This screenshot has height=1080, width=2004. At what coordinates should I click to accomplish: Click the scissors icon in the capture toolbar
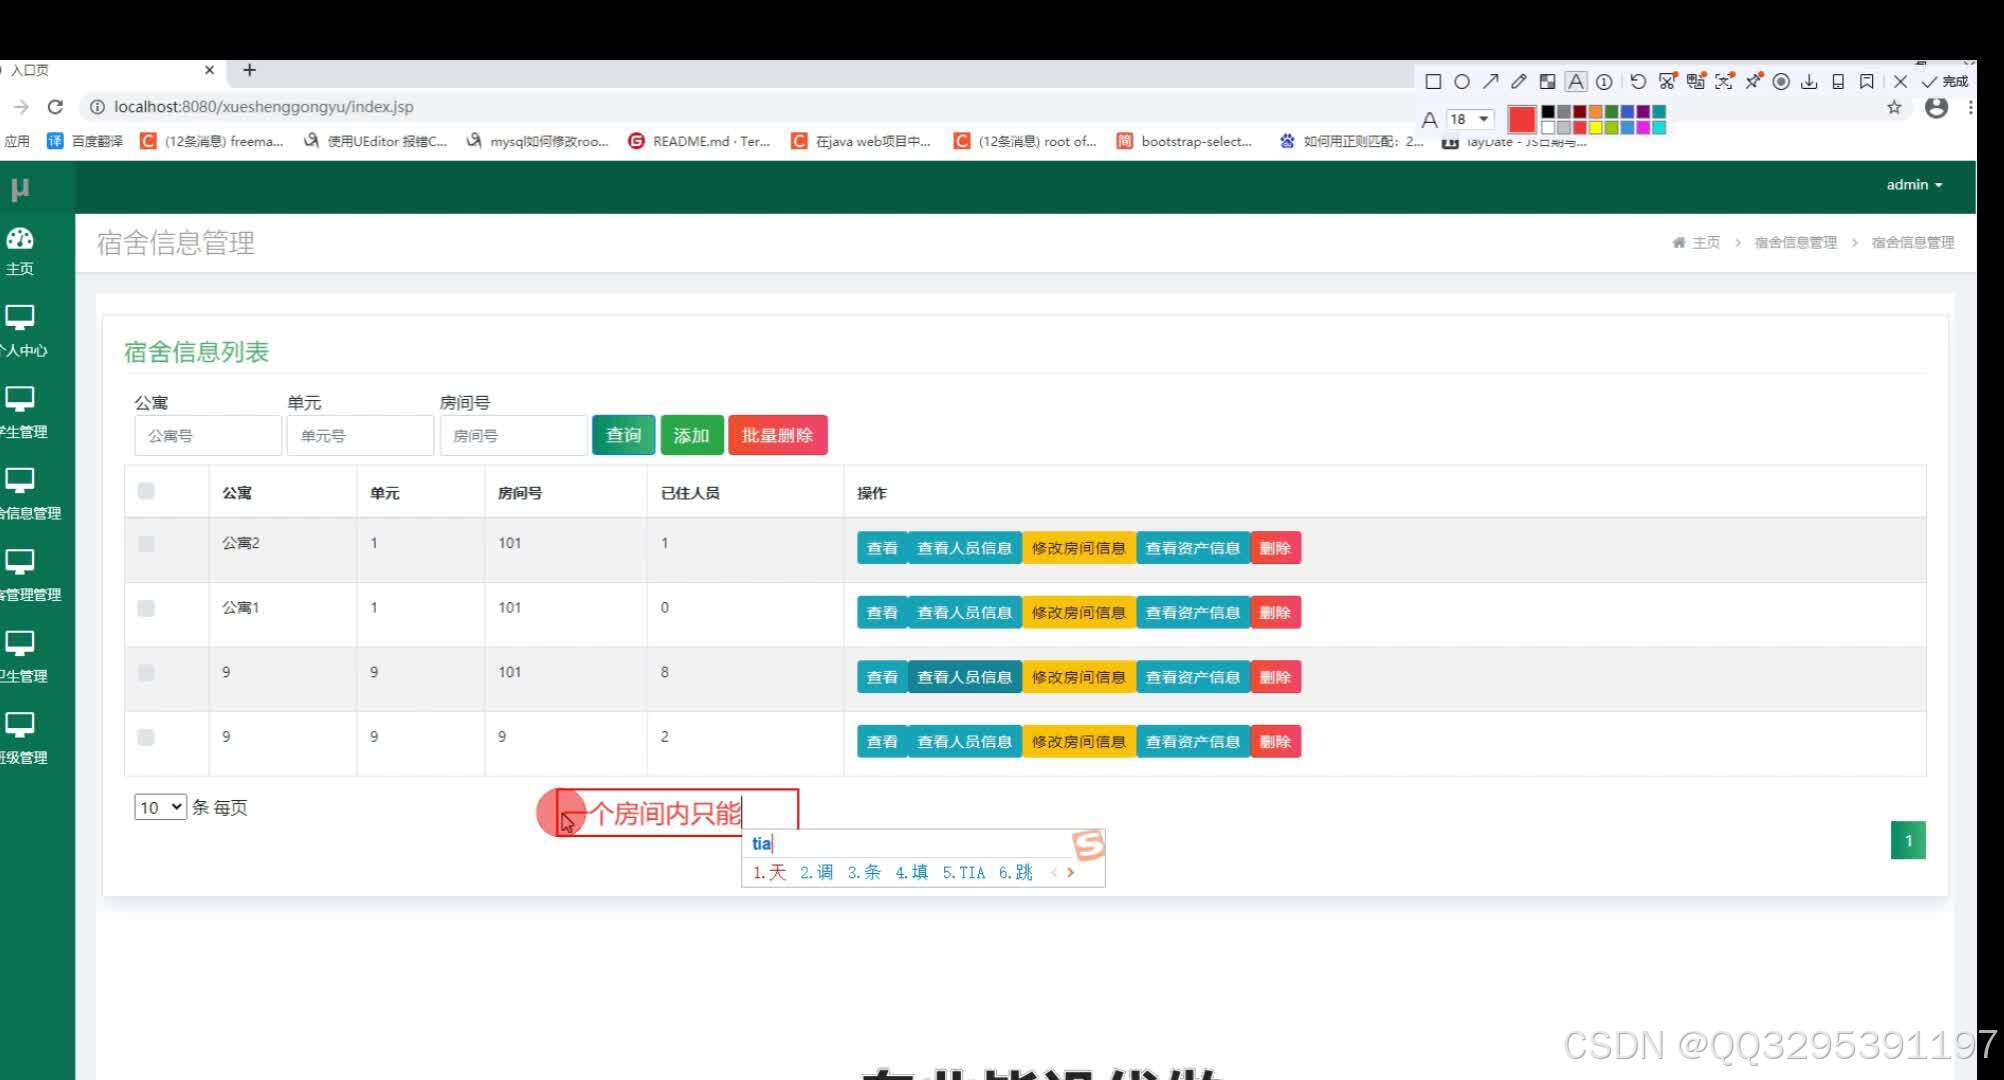click(x=1667, y=82)
